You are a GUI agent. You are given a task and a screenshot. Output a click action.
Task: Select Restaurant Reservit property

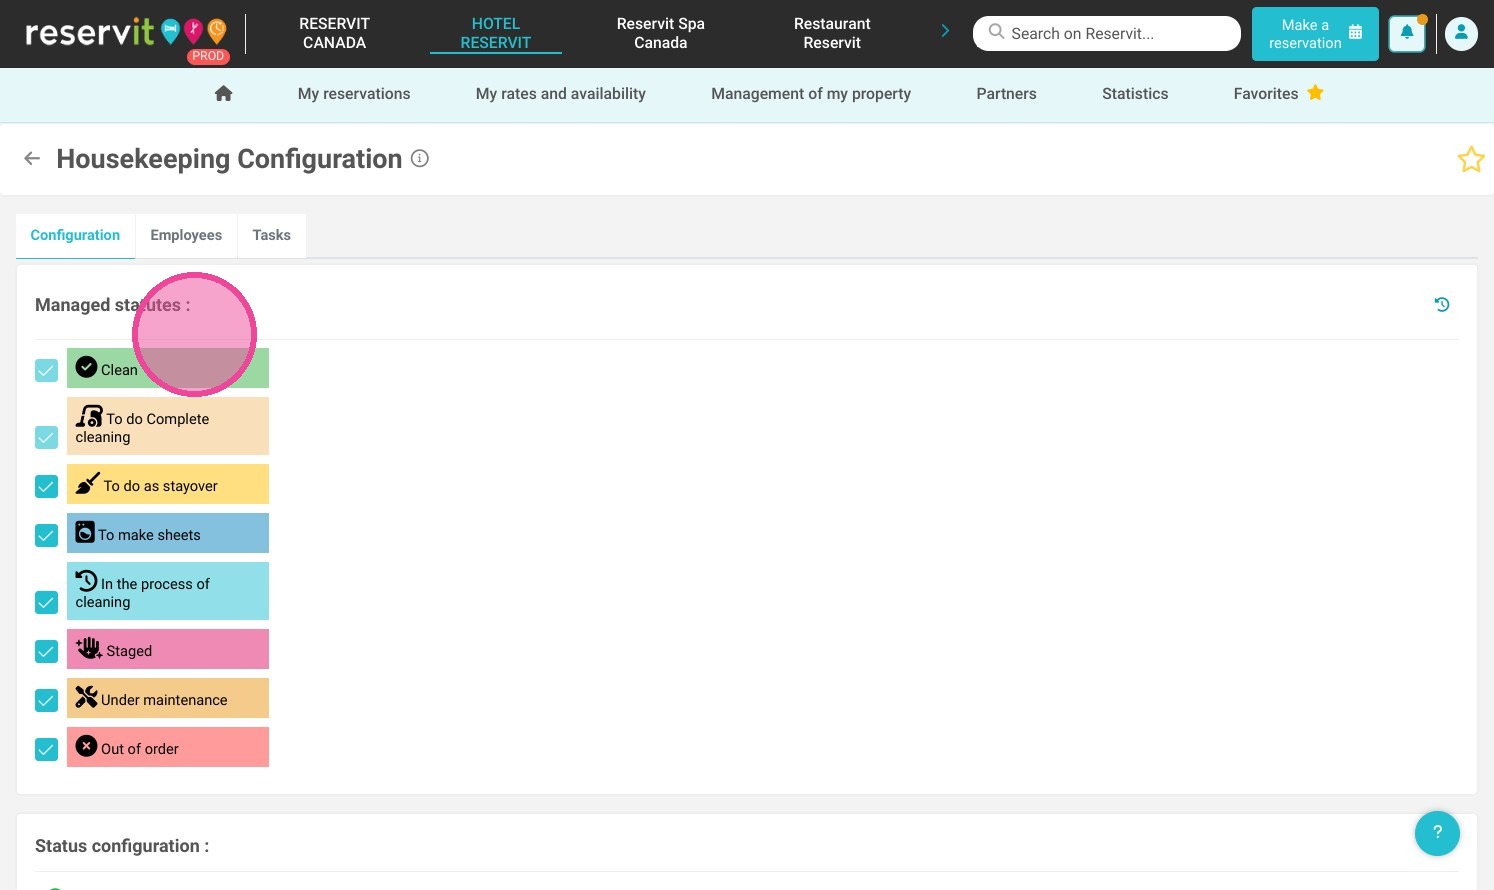point(832,33)
